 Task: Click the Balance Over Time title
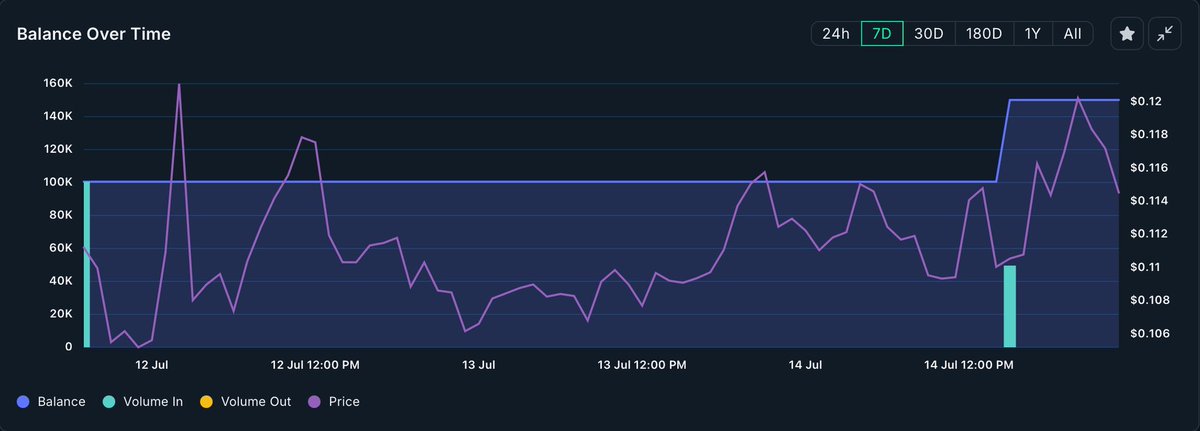point(94,34)
